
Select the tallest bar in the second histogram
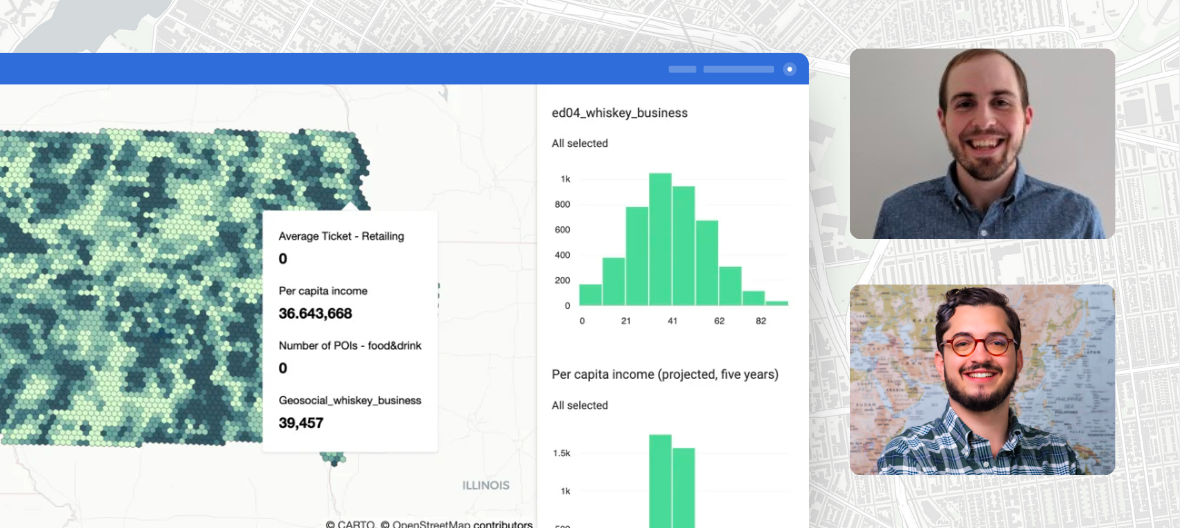(x=660, y=481)
